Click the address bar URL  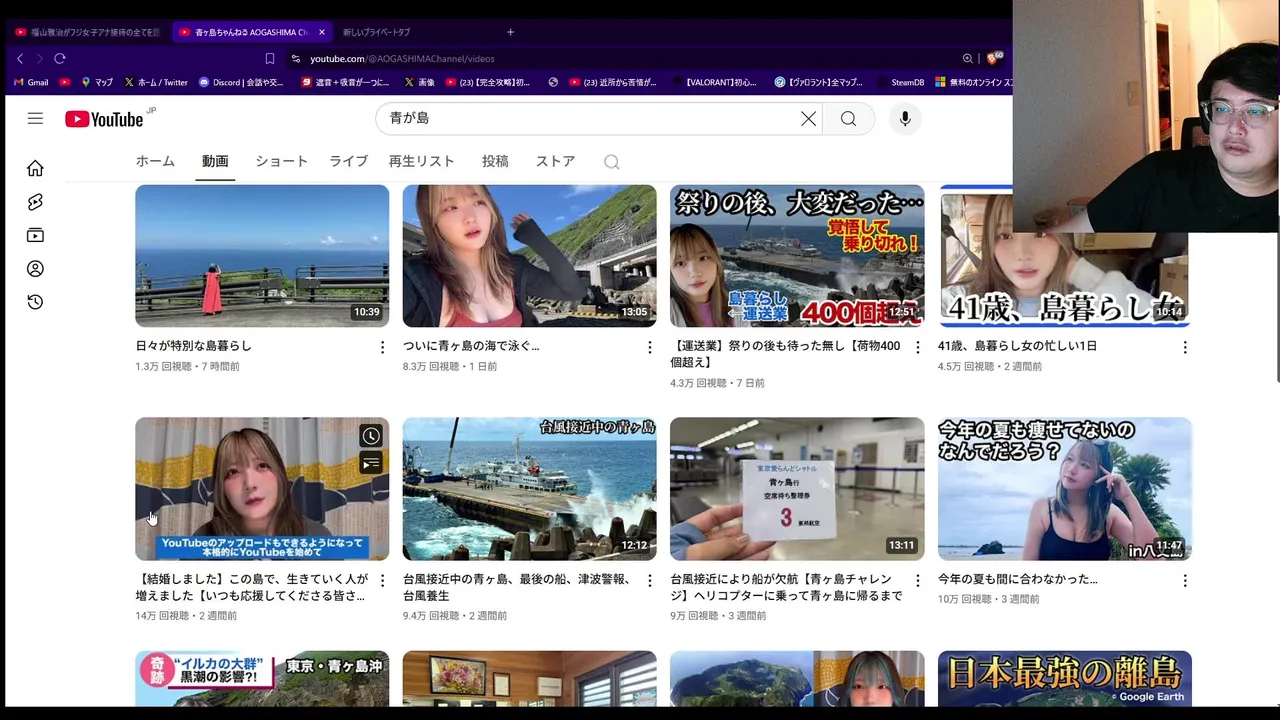tap(402, 59)
